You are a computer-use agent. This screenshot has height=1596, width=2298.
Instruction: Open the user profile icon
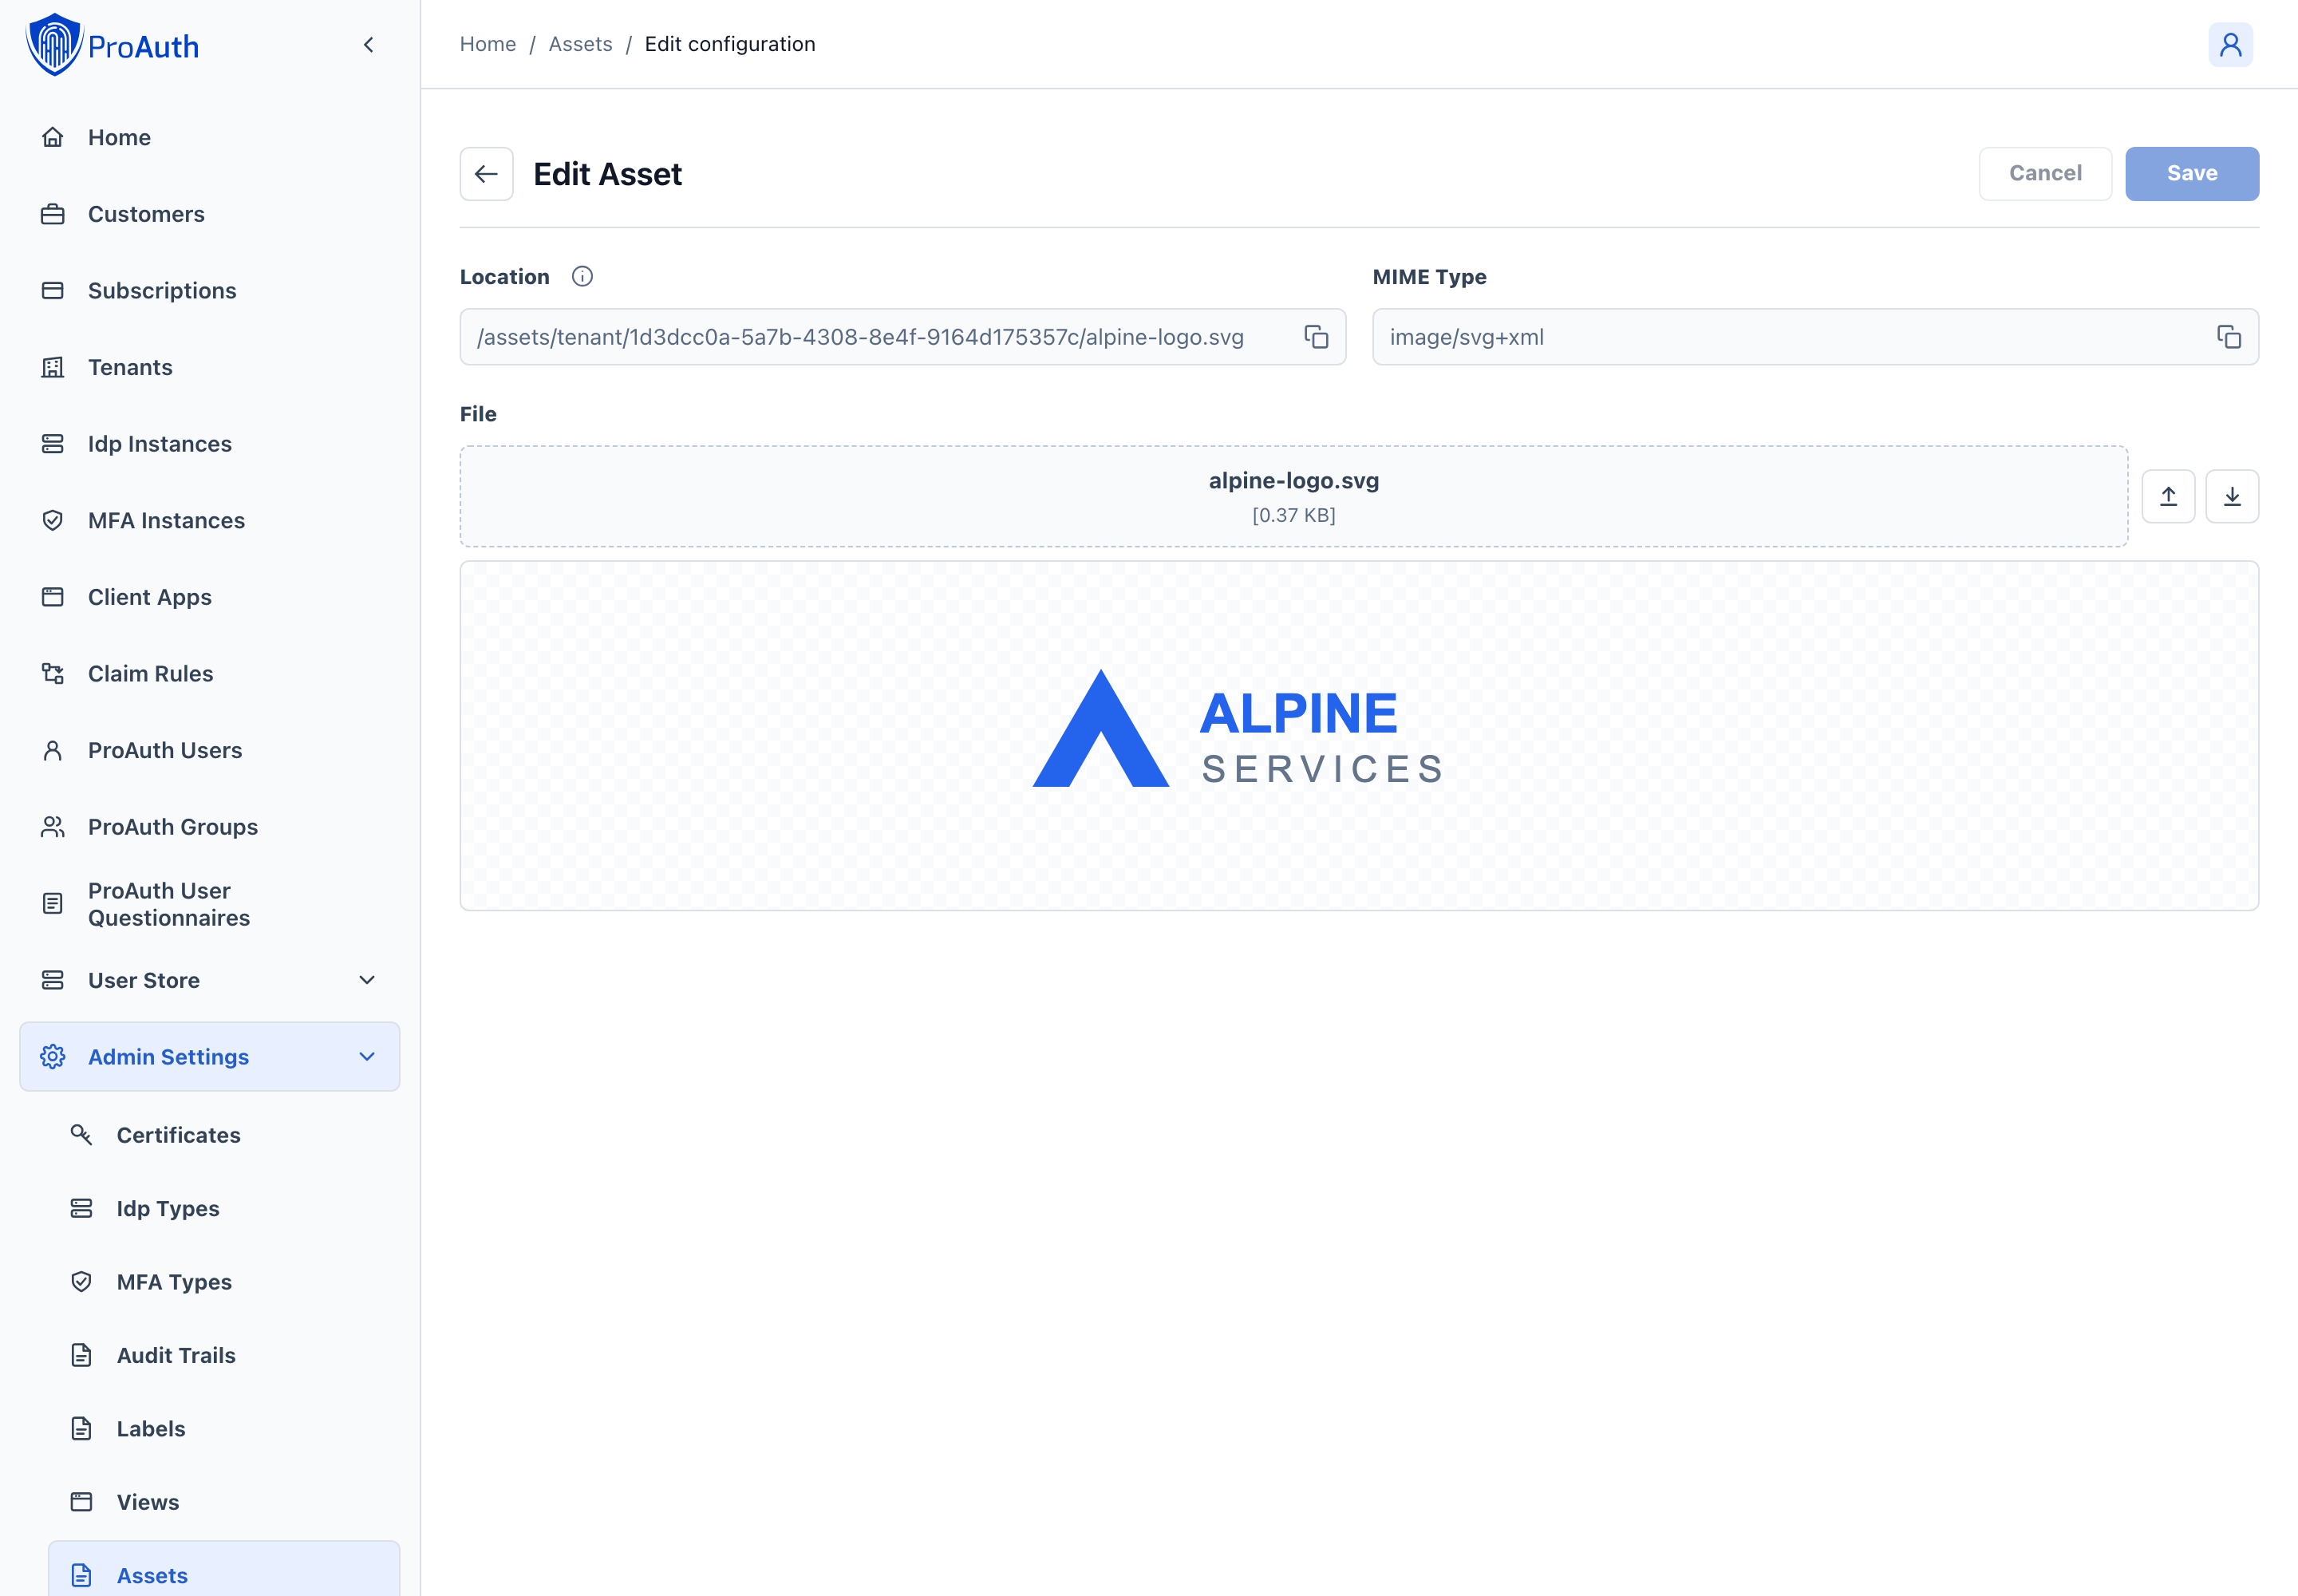[2230, 45]
